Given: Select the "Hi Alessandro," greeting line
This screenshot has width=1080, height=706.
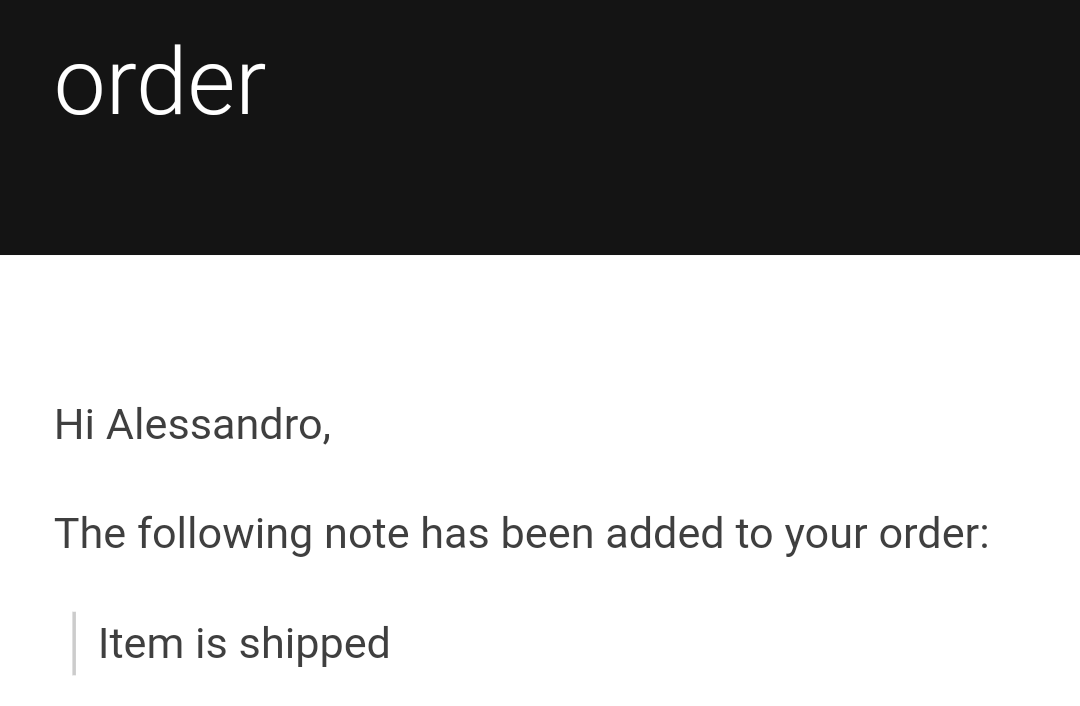Looking at the screenshot, I should click(x=193, y=424).
